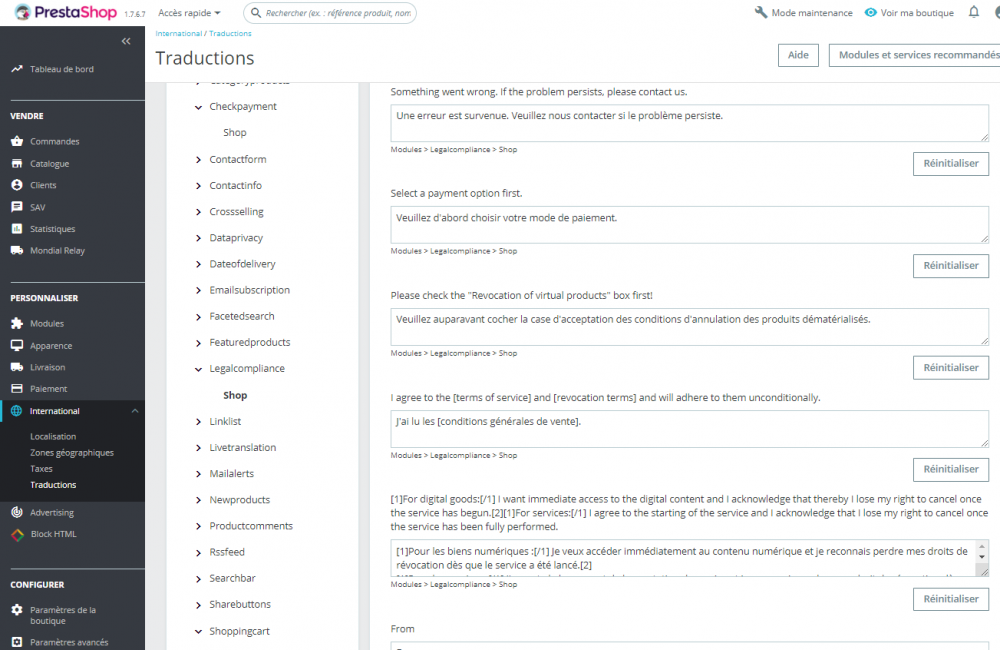
Task: Click the Block HTML icon
Action: [17, 535]
